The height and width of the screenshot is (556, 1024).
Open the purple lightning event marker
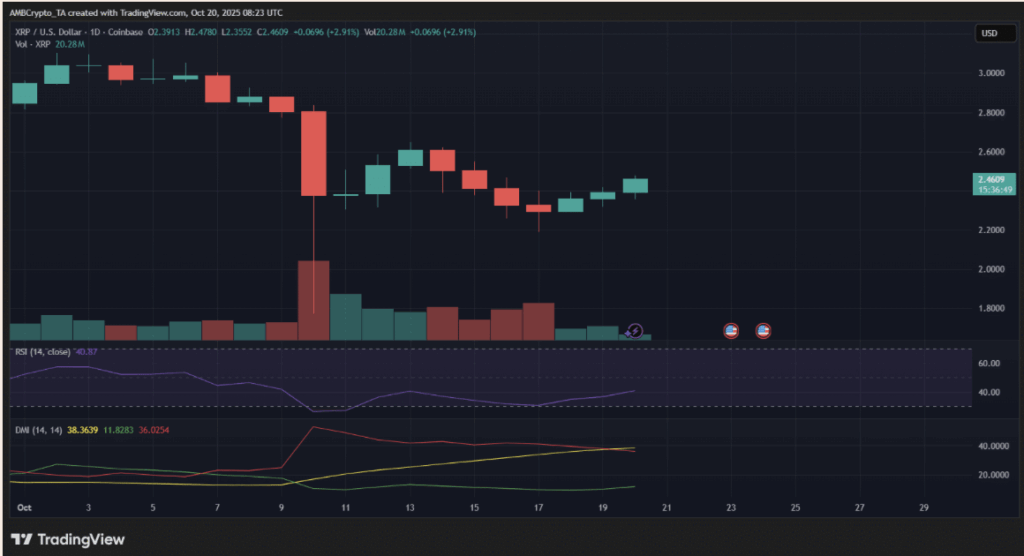coord(635,330)
